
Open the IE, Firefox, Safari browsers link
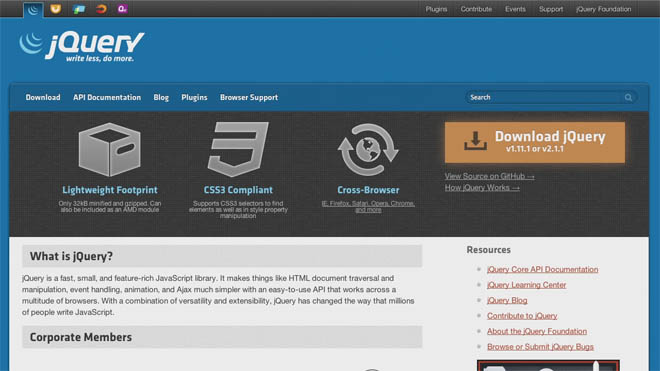tap(368, 206)
